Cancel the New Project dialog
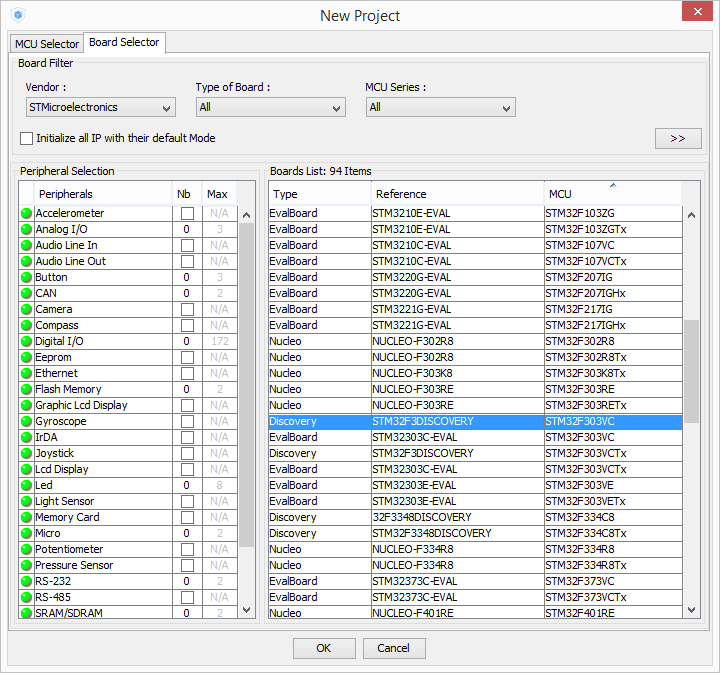This screenshot has height=673, width=720. (x=394, y=648)
